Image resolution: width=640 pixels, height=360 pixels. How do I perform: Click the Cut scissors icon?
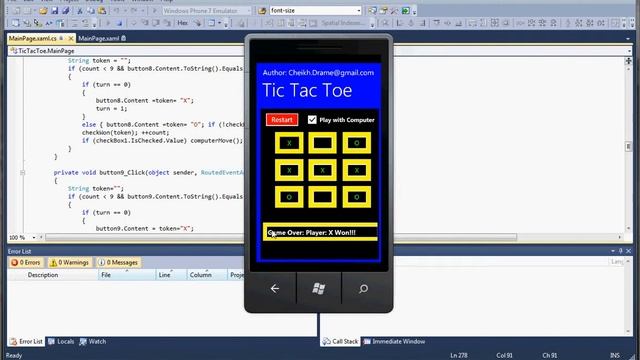pyautogui.click(x=80, y=11)
